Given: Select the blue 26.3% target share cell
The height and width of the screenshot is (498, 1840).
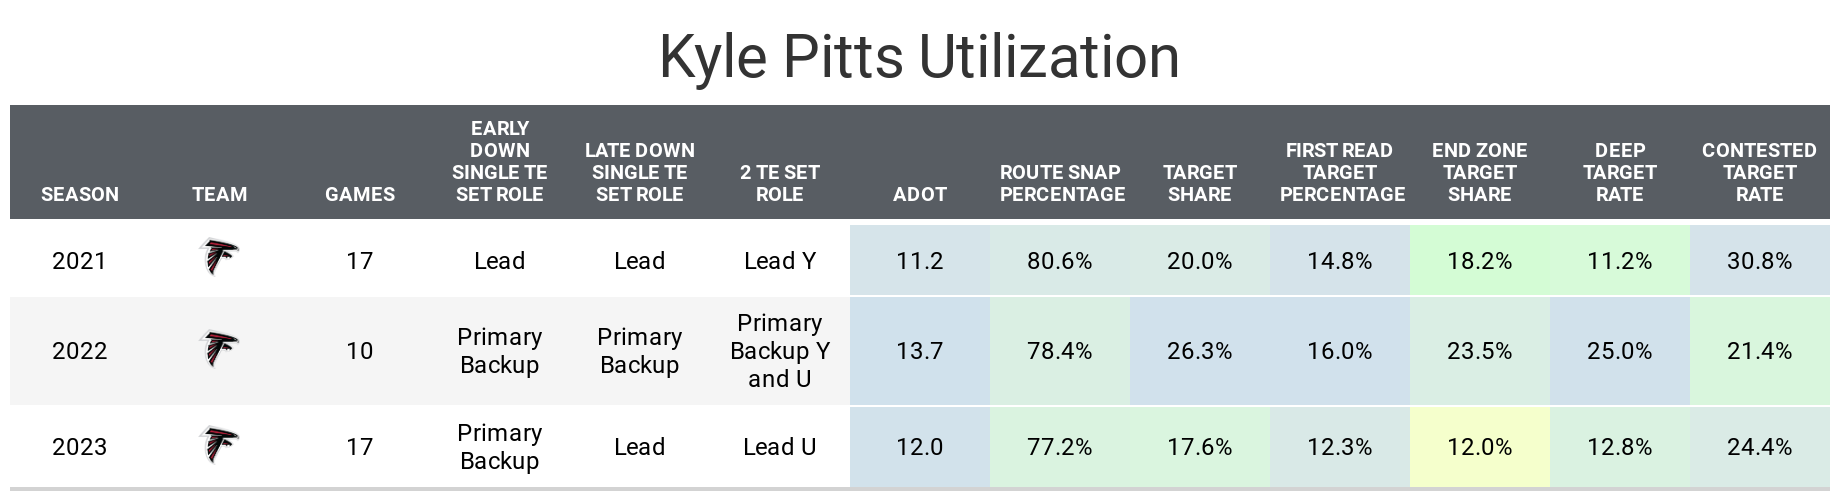Looking at the screenshot, I should point(1199,351).
